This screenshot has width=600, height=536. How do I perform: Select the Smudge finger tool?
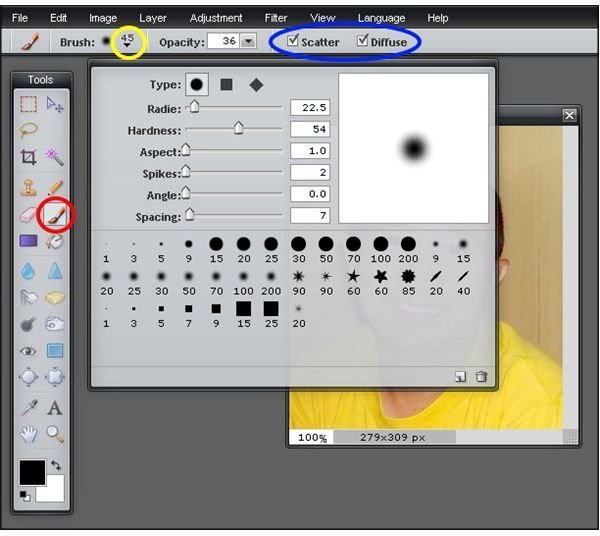point(29,298)
